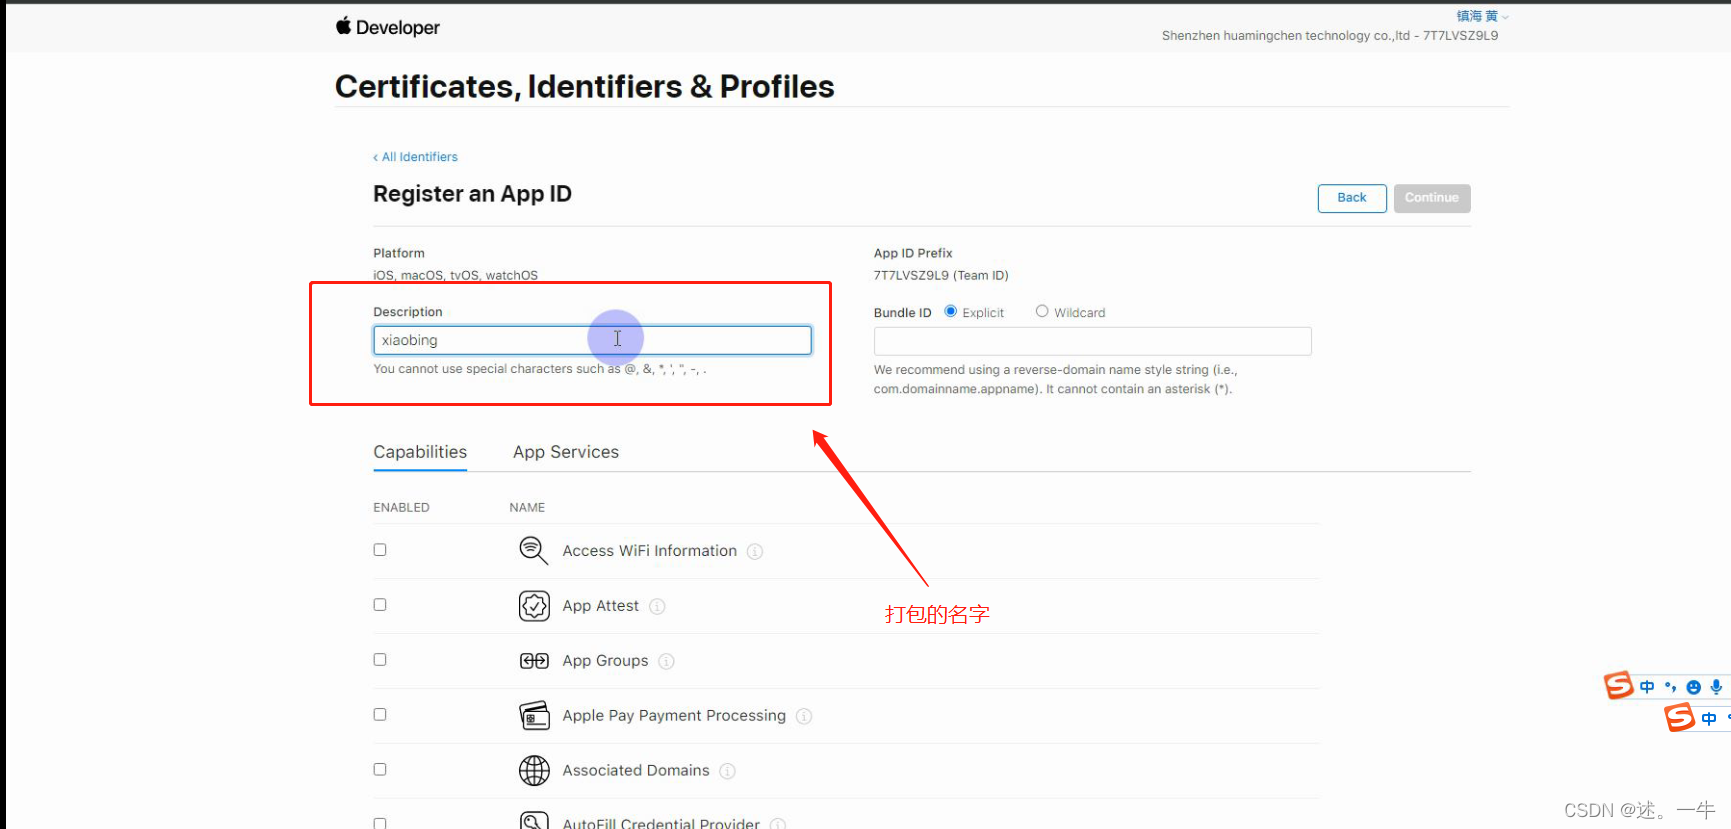Click the Continue button
The width and height of the screenshot is (1731, 829).
[1432, 198]
